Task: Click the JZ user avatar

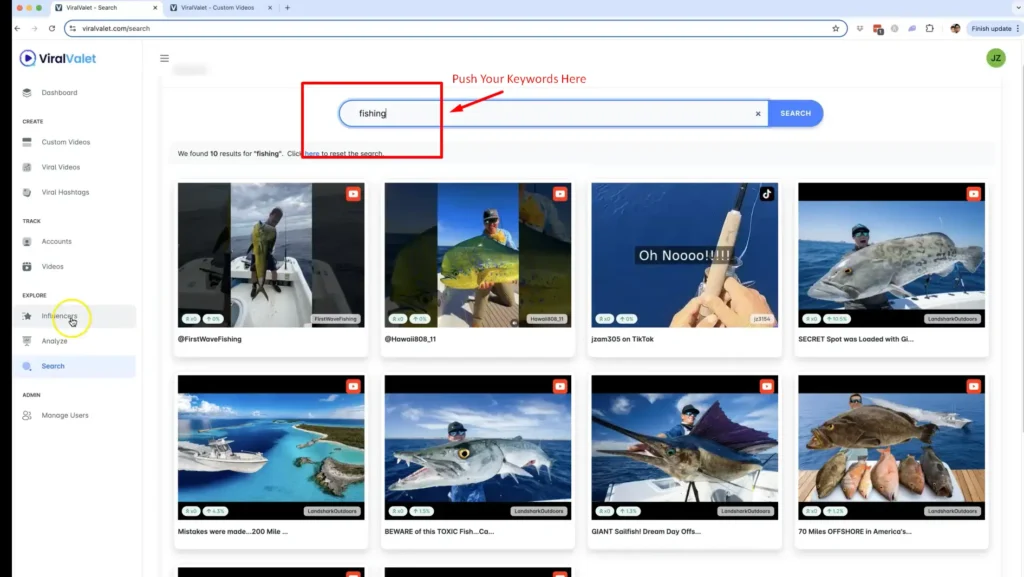Action: click(995, 58)
